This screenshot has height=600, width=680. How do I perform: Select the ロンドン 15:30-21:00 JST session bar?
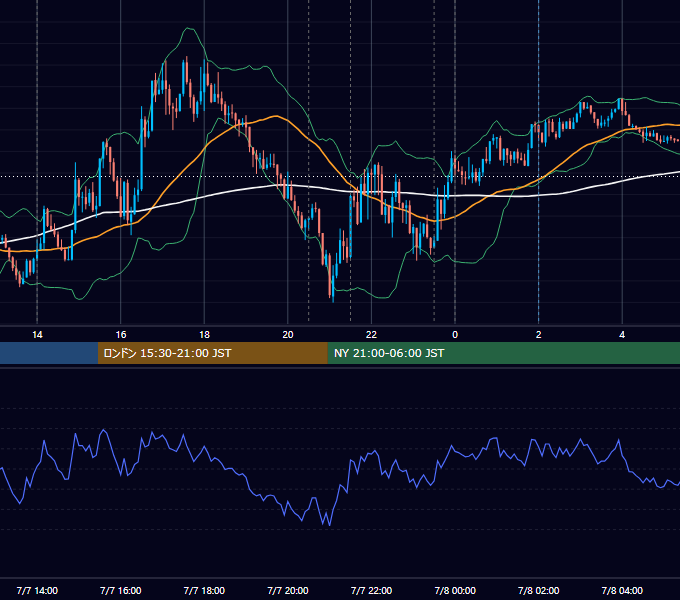click(x=212, y=353)
